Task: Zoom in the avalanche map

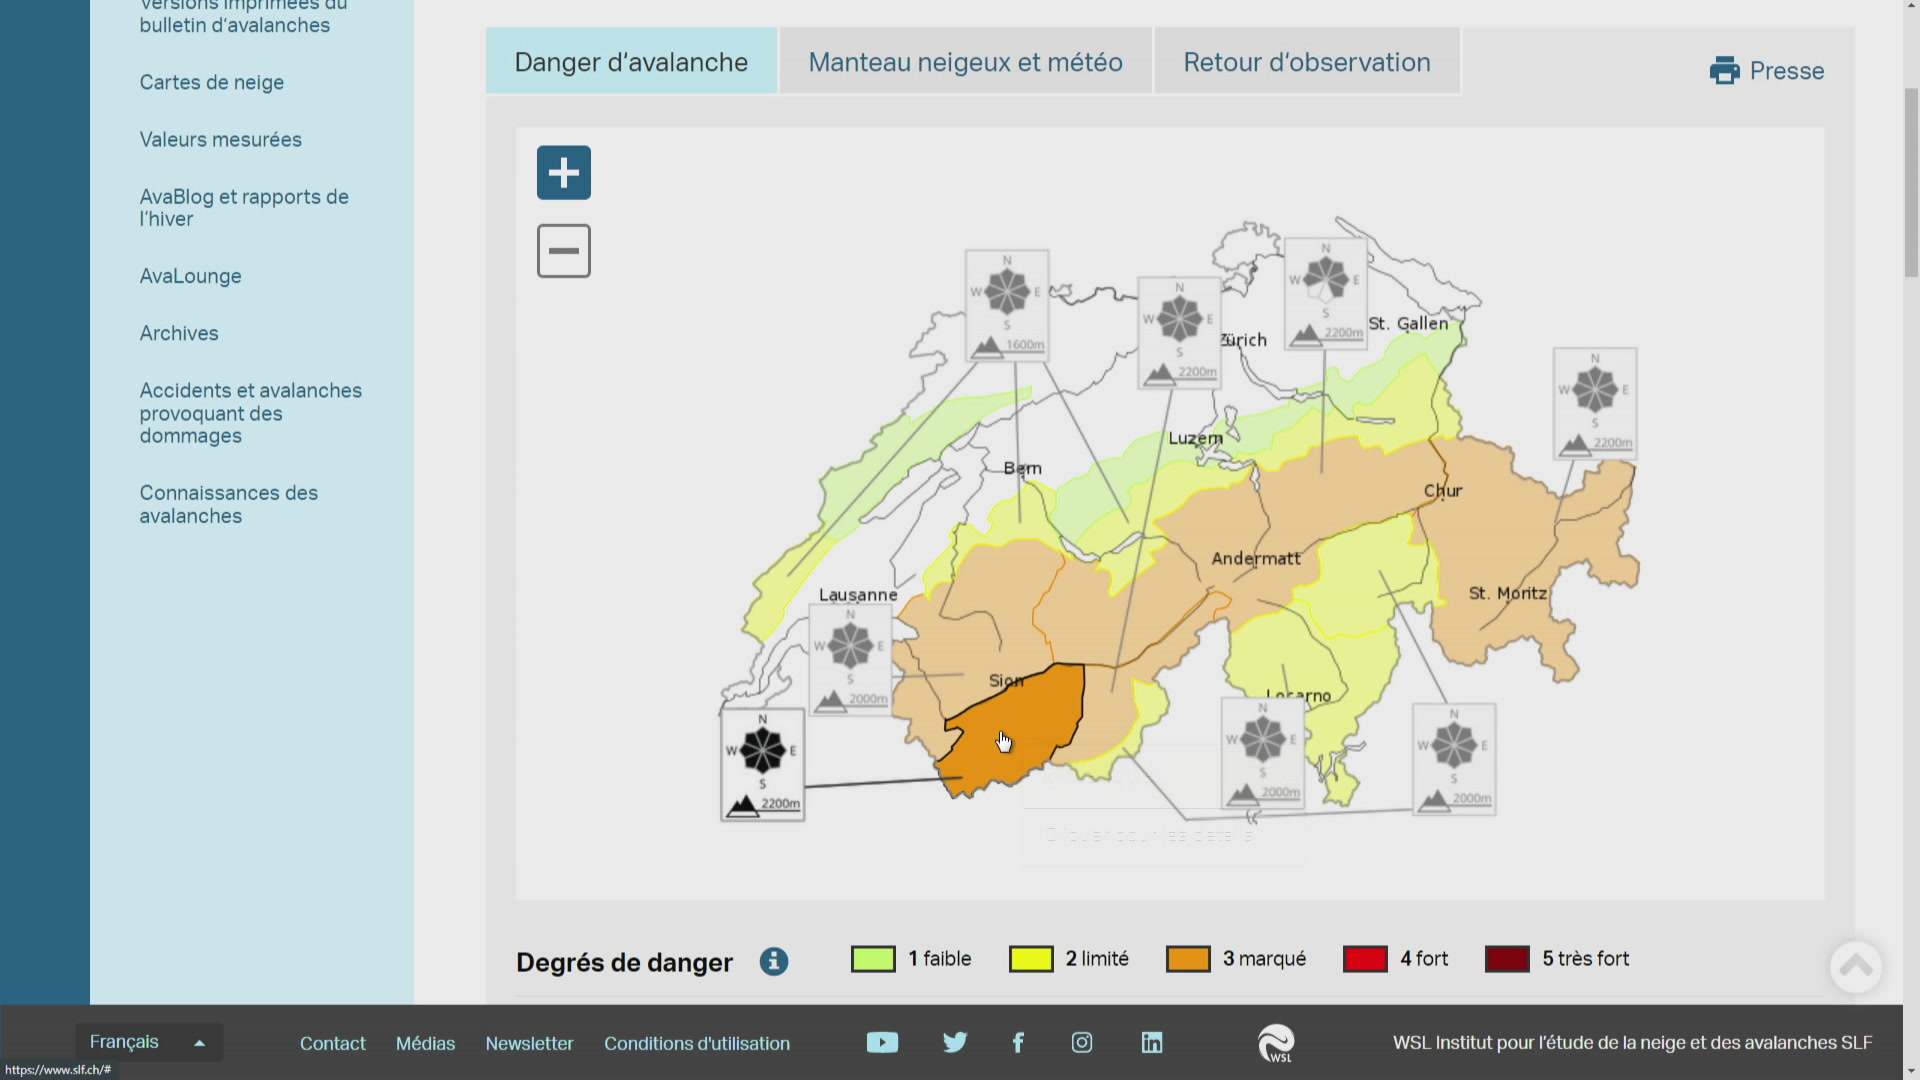Action: point(564,173)
